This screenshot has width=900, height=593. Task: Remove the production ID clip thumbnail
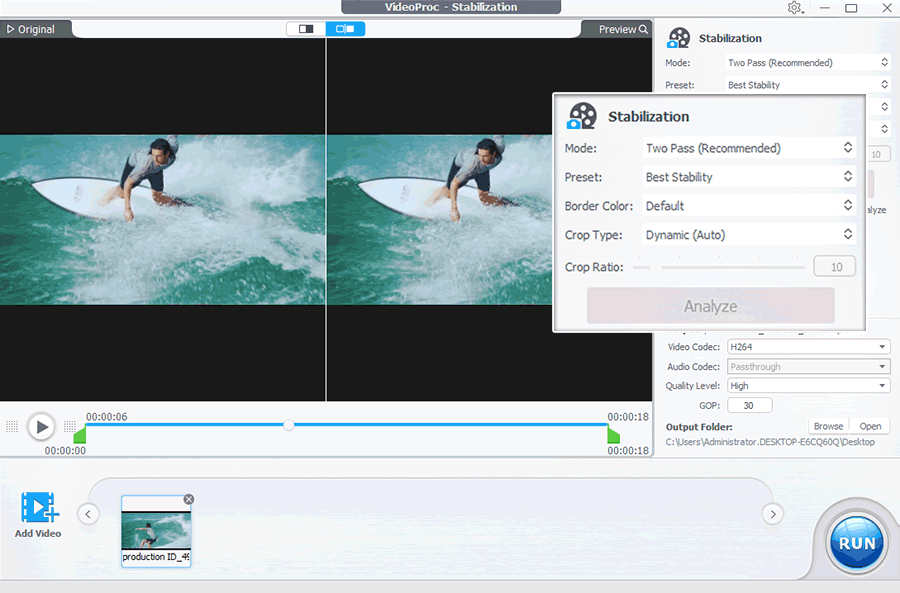(189, 499)
